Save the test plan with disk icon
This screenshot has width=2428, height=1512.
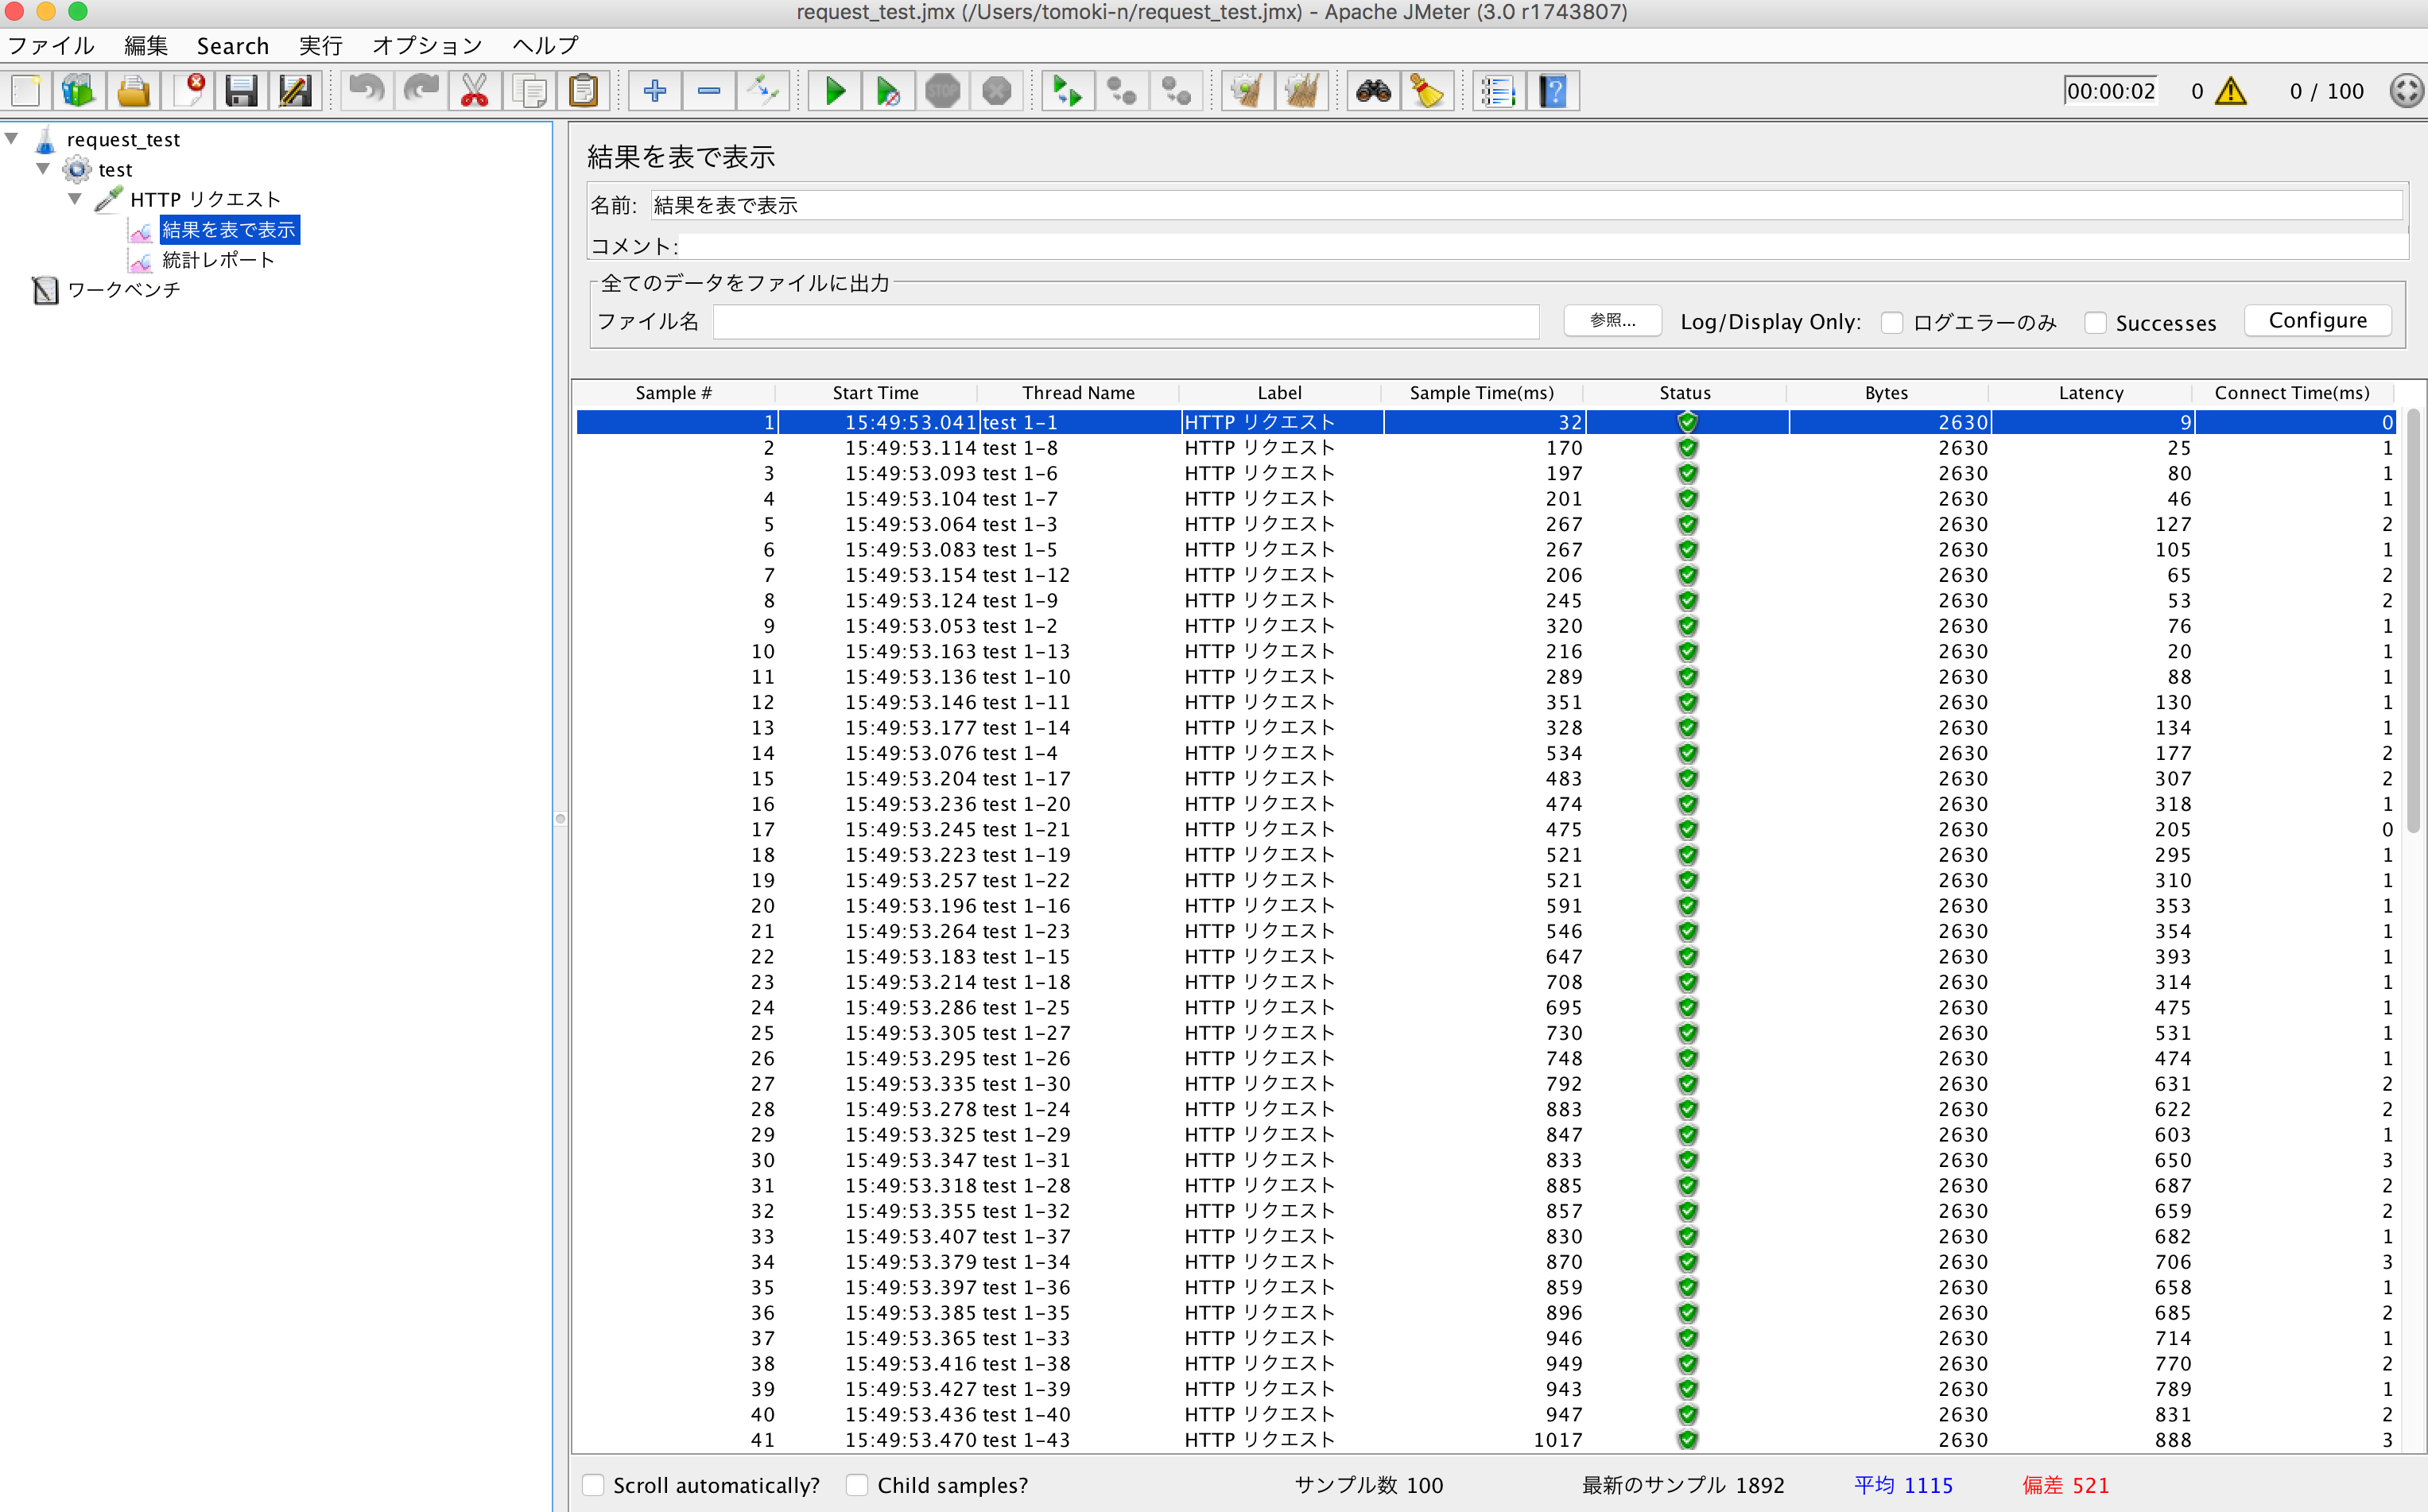click(x=240, y=90)
